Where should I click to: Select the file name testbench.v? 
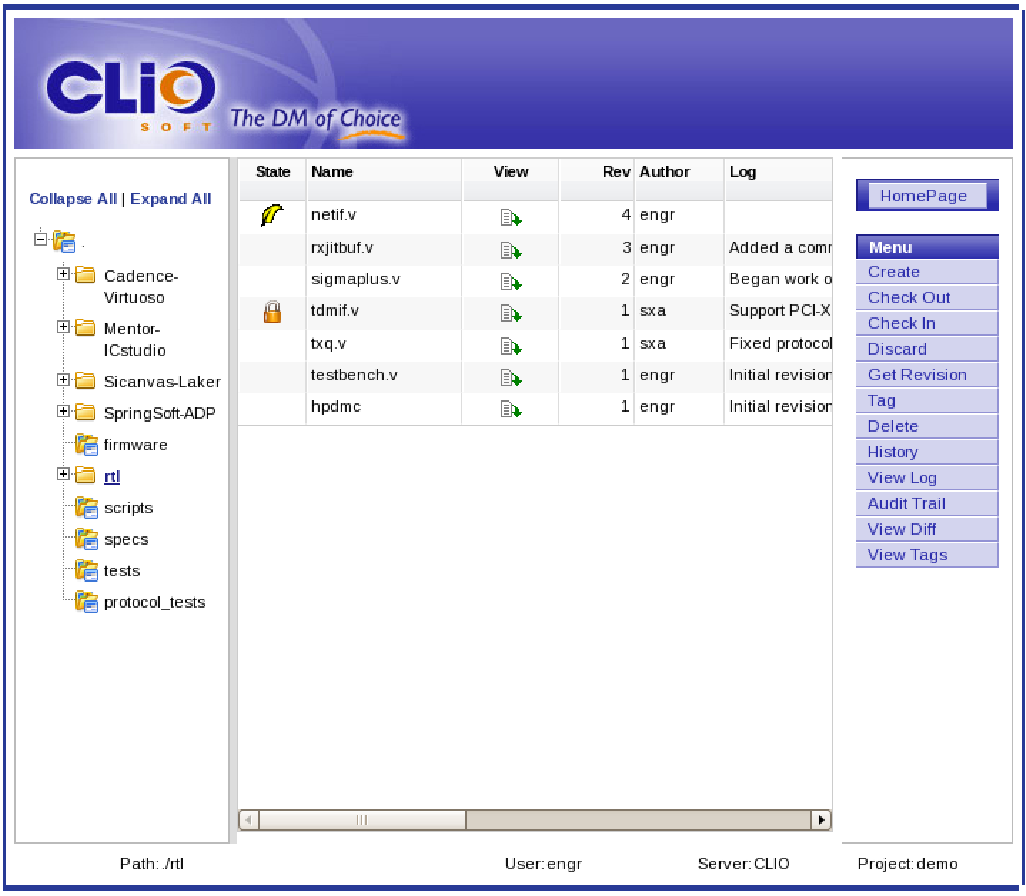(x=354, y=375)
